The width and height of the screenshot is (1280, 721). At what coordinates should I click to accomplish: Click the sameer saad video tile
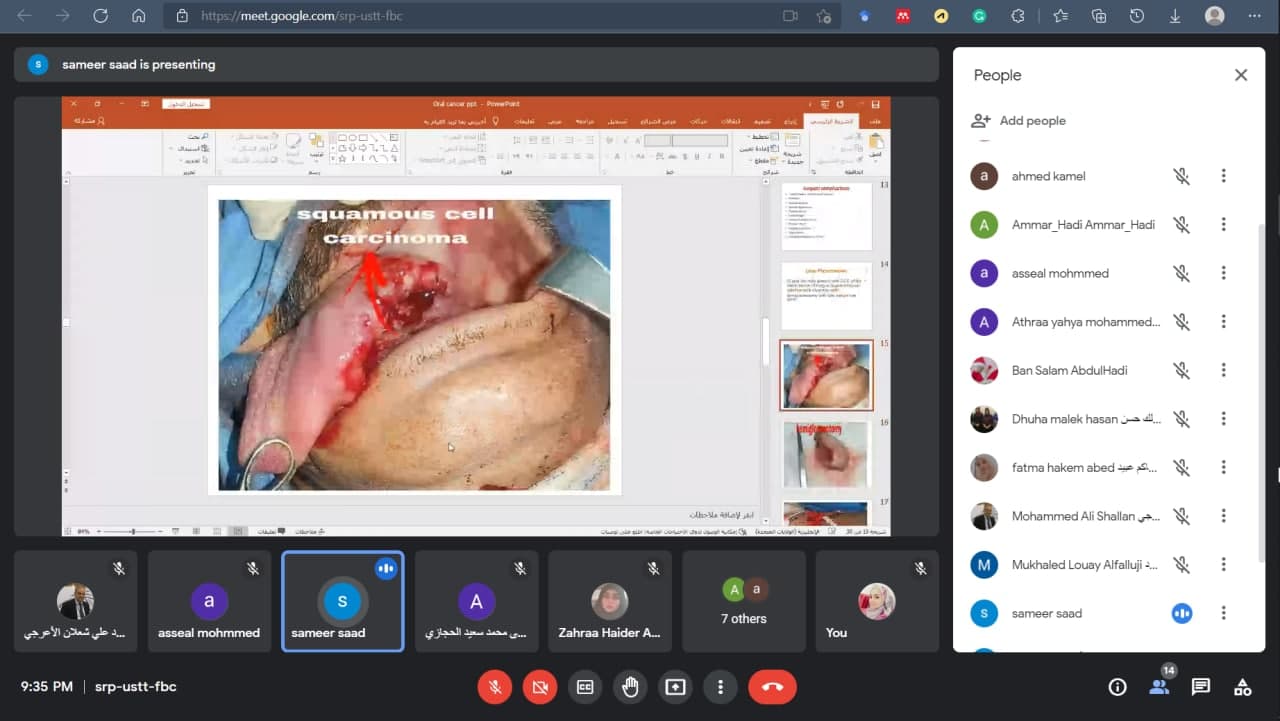tap(342, 601)
